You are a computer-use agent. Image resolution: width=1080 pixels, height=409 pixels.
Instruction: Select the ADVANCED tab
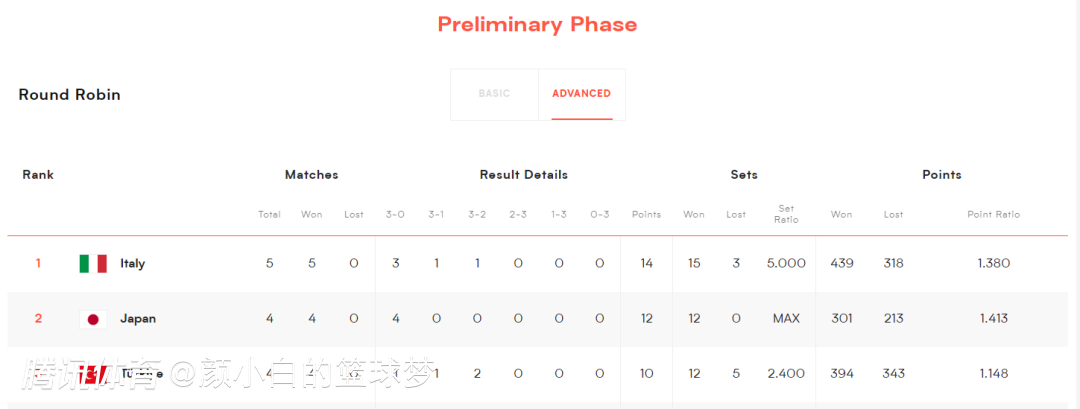[581, 94]
